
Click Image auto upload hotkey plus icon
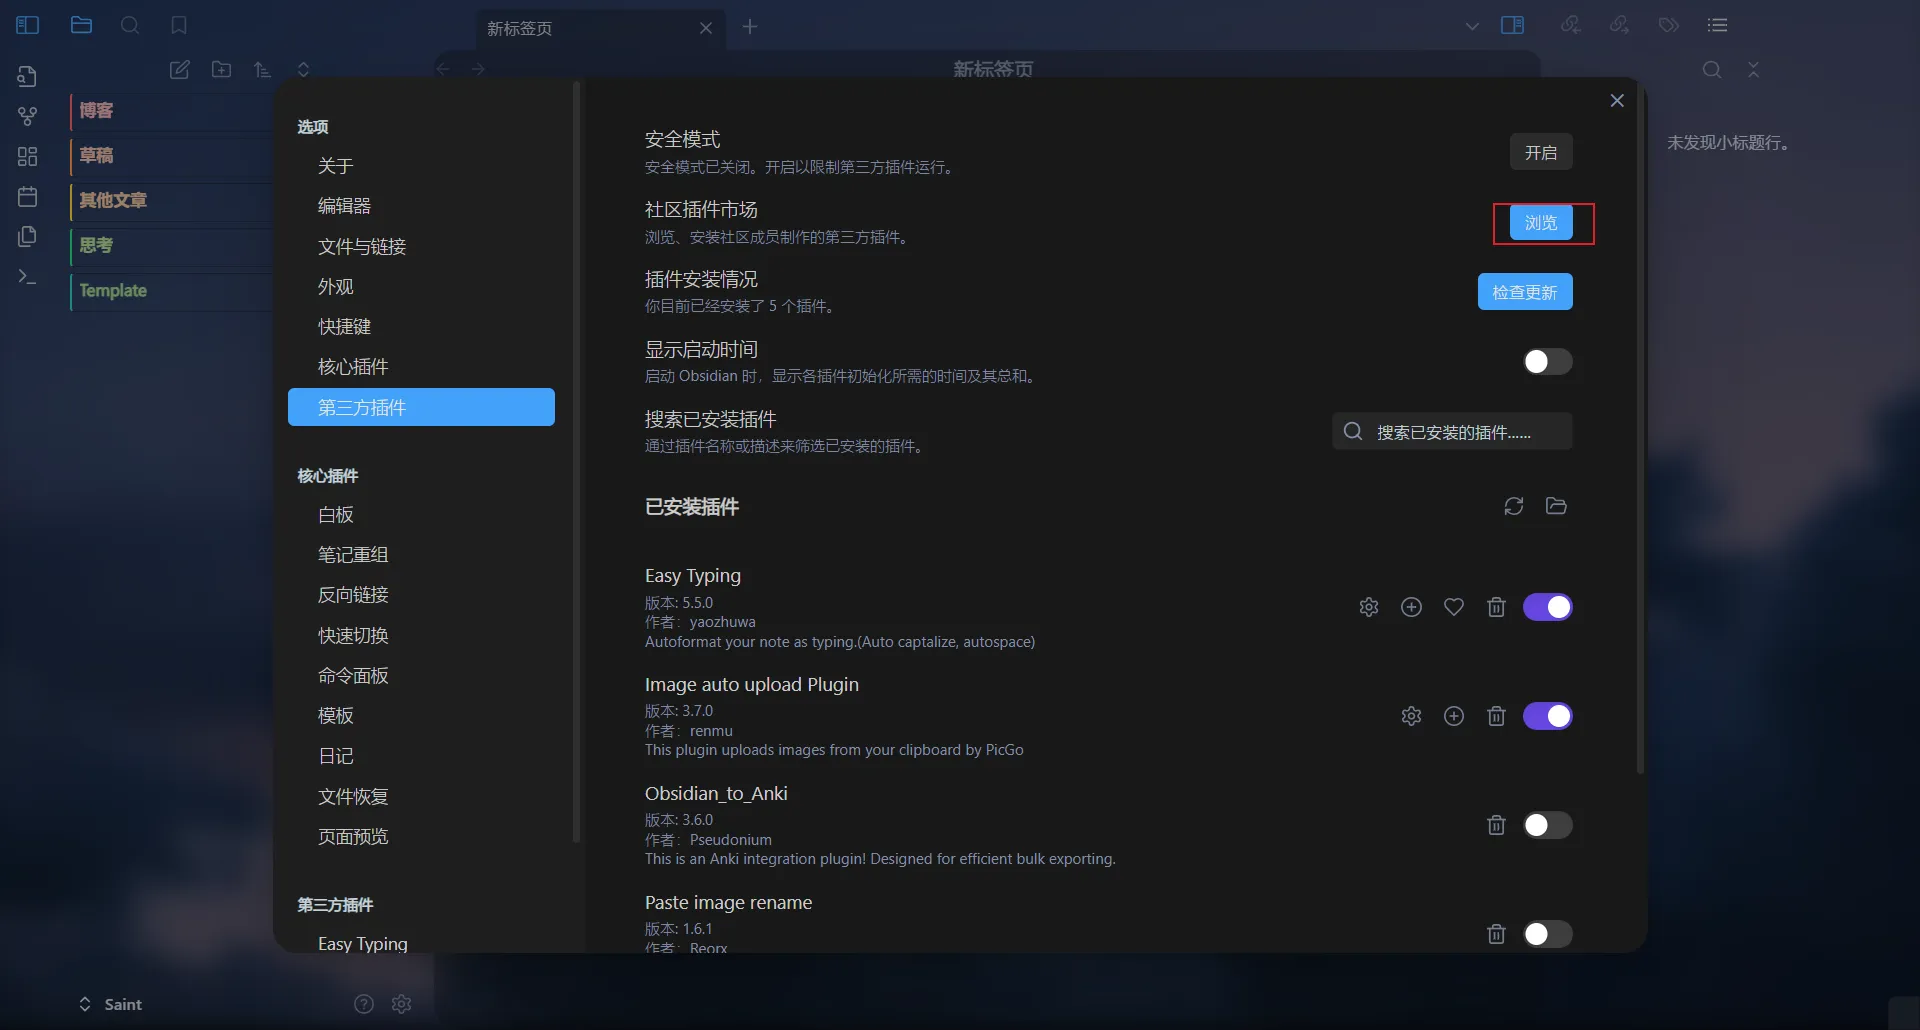click(x=1454, y=716)
